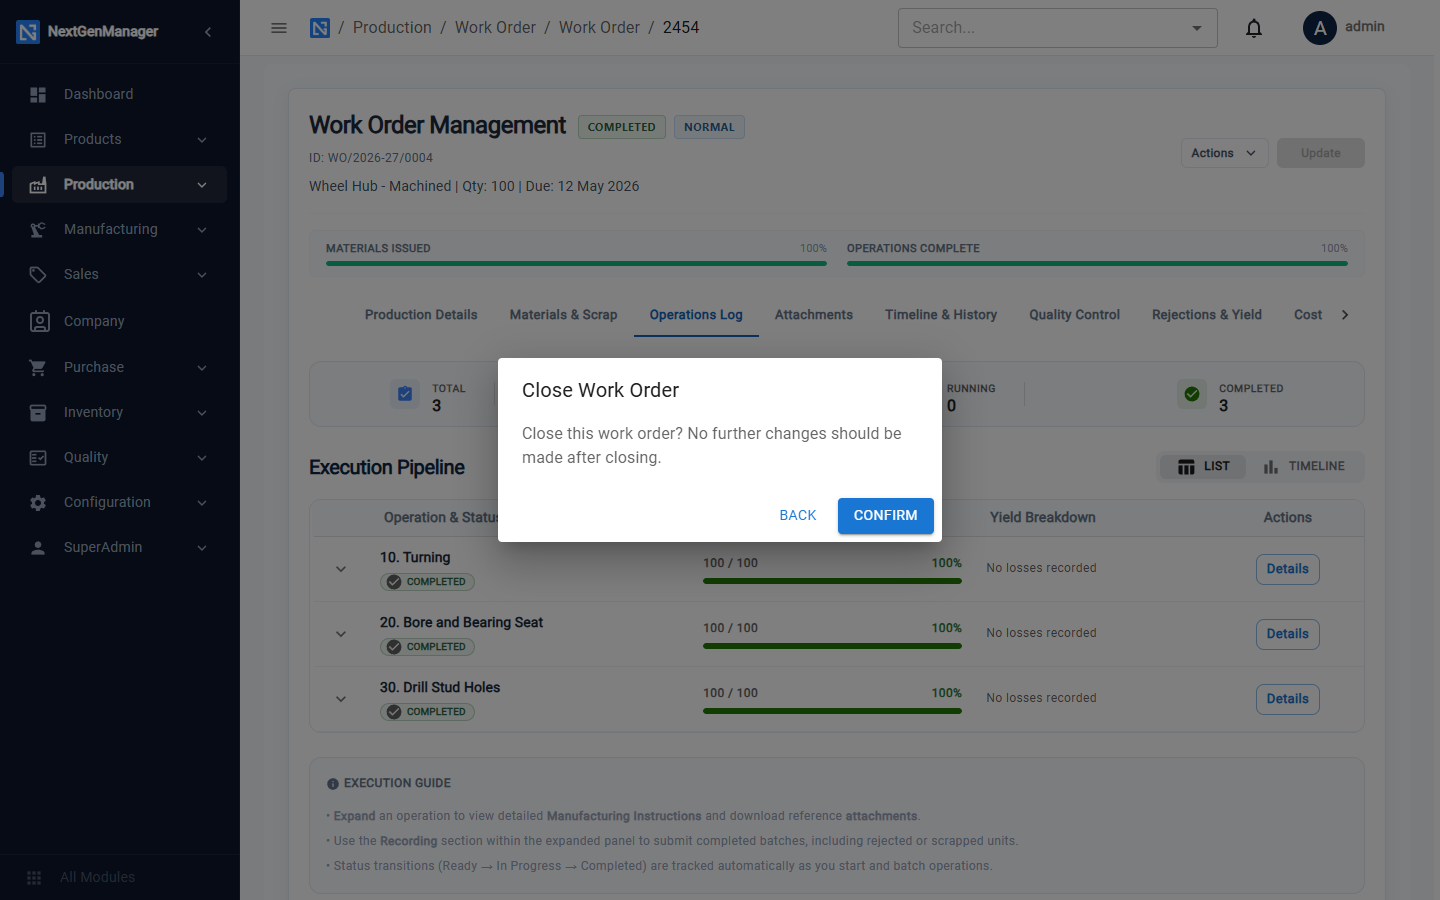Click the Quality checklist icon
The height and width of the screenshot is (900, 1440).
click(38, 458)
